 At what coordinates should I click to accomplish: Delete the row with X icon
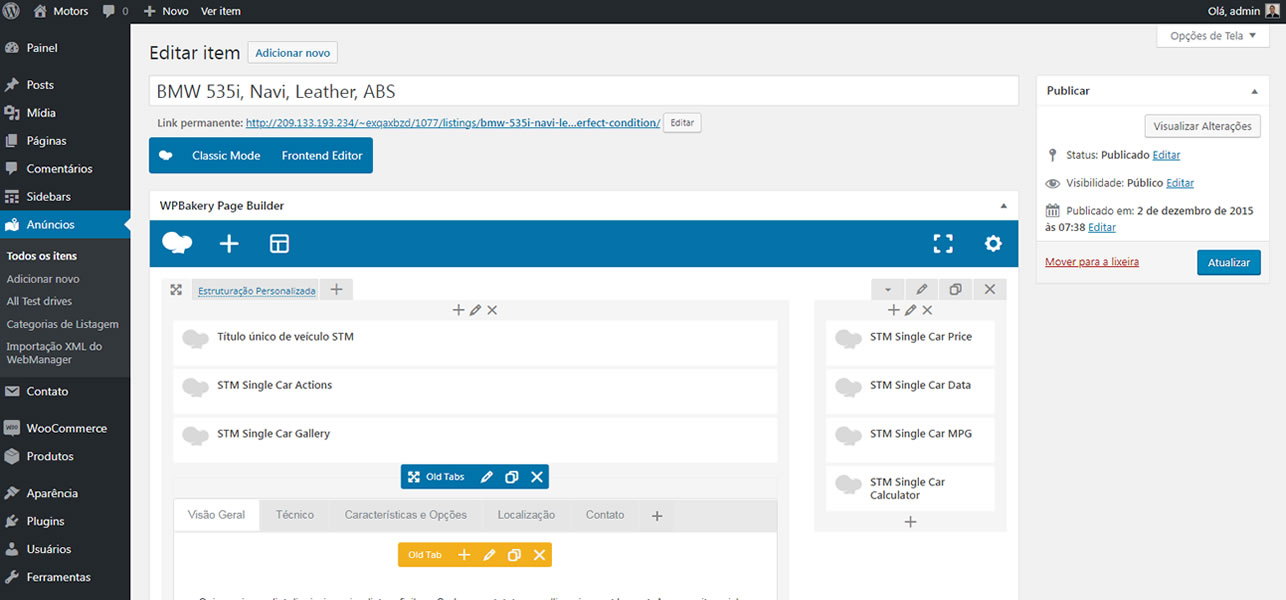990,290
